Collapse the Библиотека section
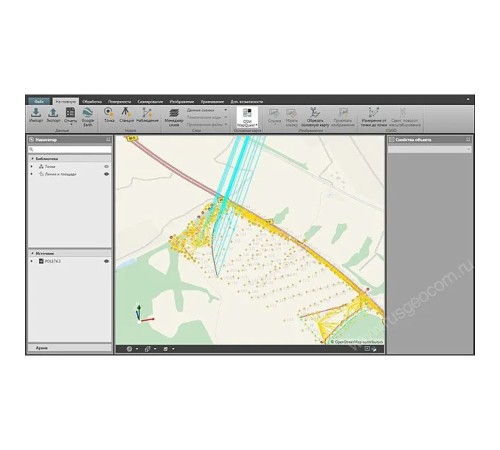The height and width of the screenshot is (450, 500). pyautogui.click(x=32, y=159)
